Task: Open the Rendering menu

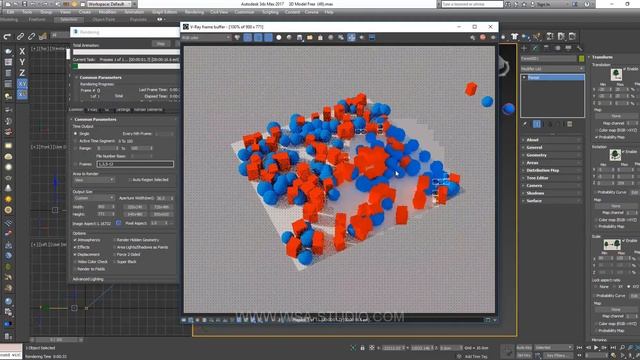Action: click(194, 12)
